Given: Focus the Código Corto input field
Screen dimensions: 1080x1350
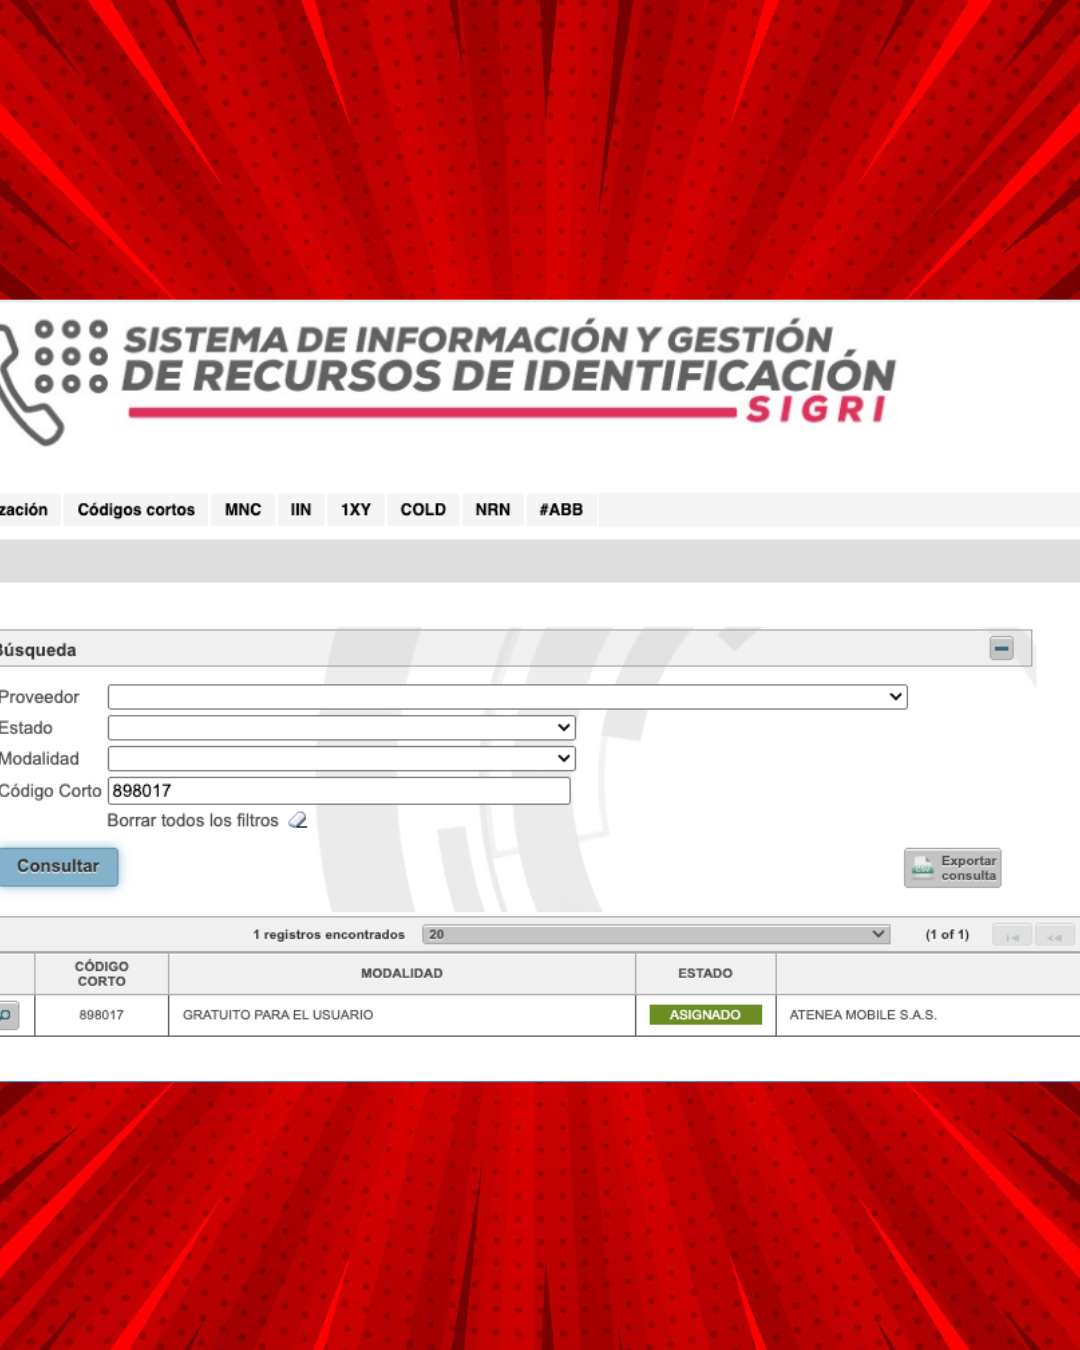Looking at the screenshot, I should tap(339, 791).
